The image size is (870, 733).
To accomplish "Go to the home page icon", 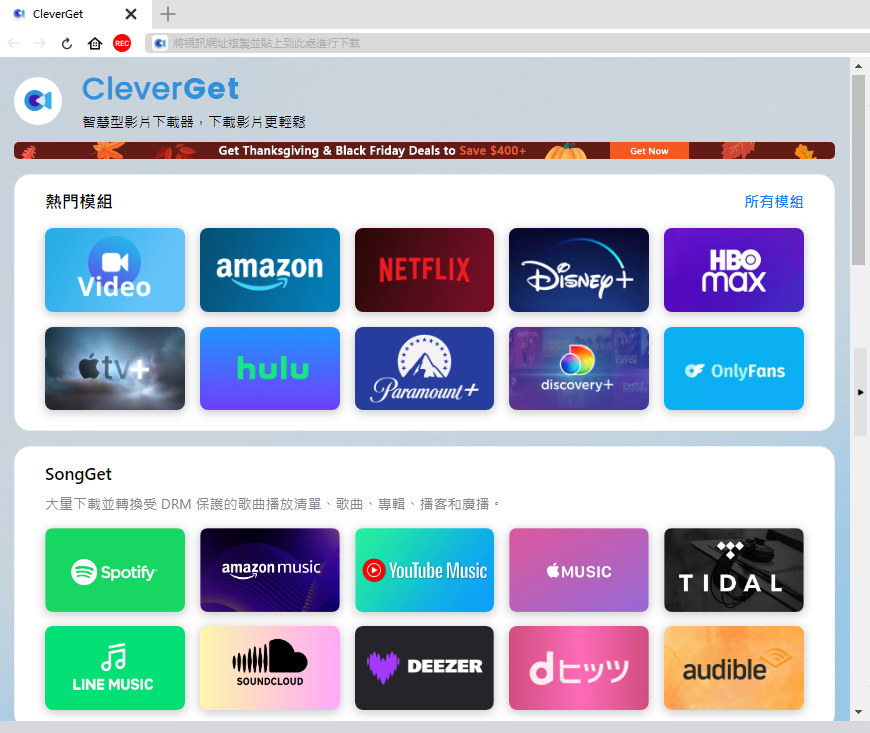I will coord(95,43).
